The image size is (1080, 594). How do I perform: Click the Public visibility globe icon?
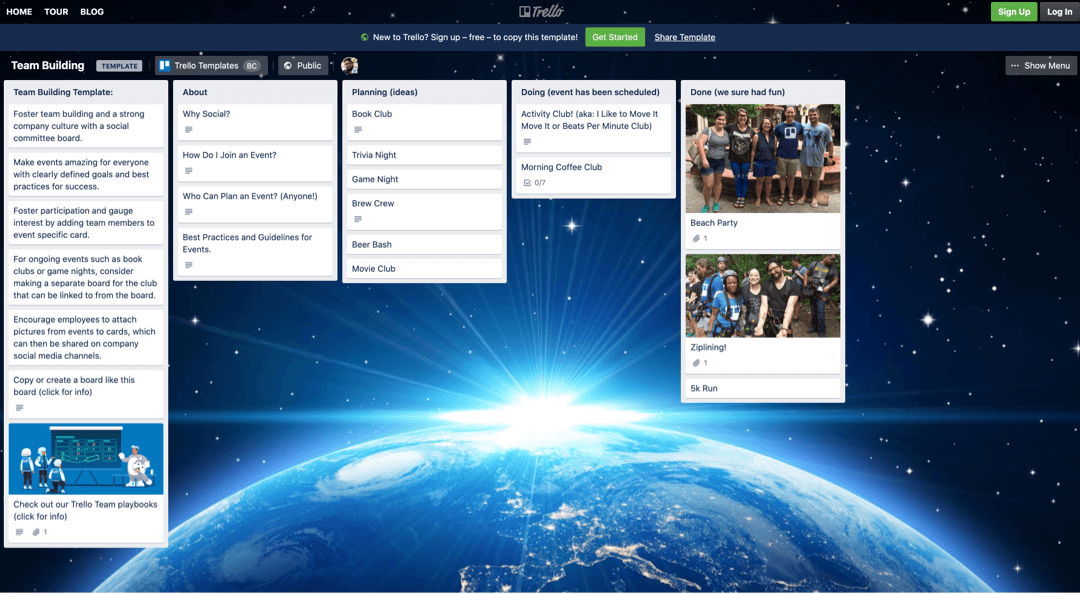(287, 65)
